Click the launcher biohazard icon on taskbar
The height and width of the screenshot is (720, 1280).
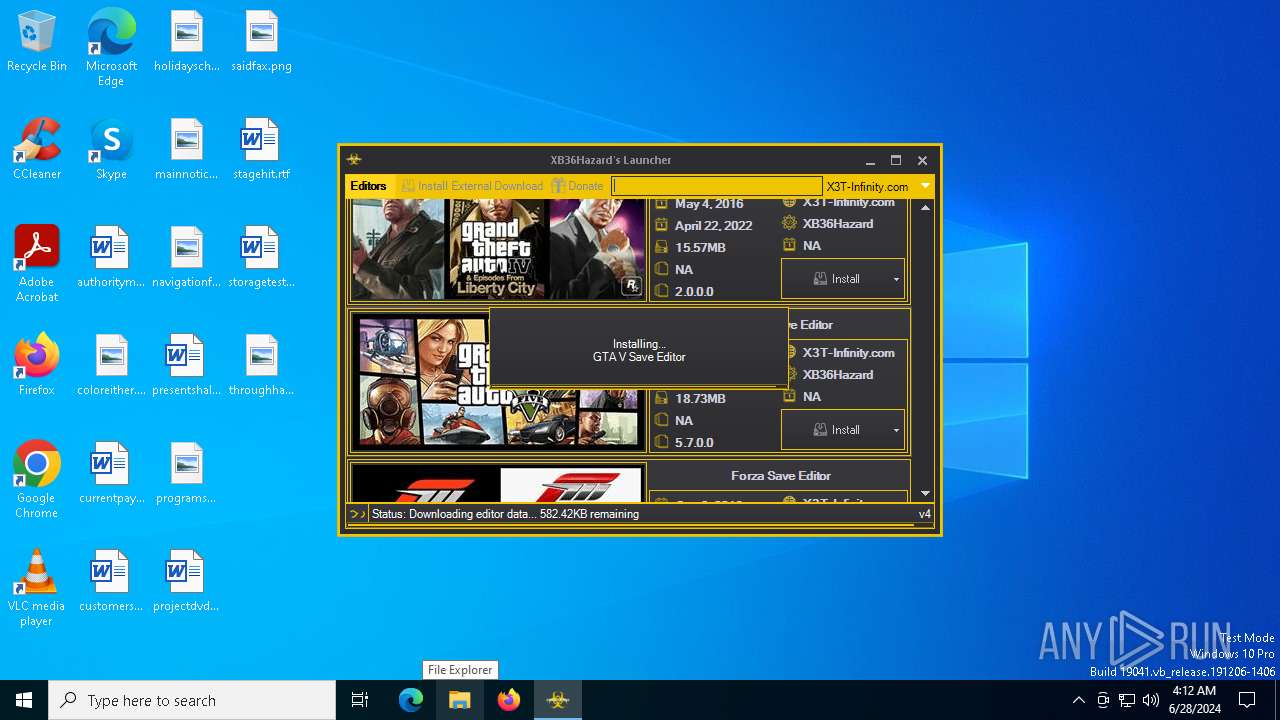pos(558,700)
